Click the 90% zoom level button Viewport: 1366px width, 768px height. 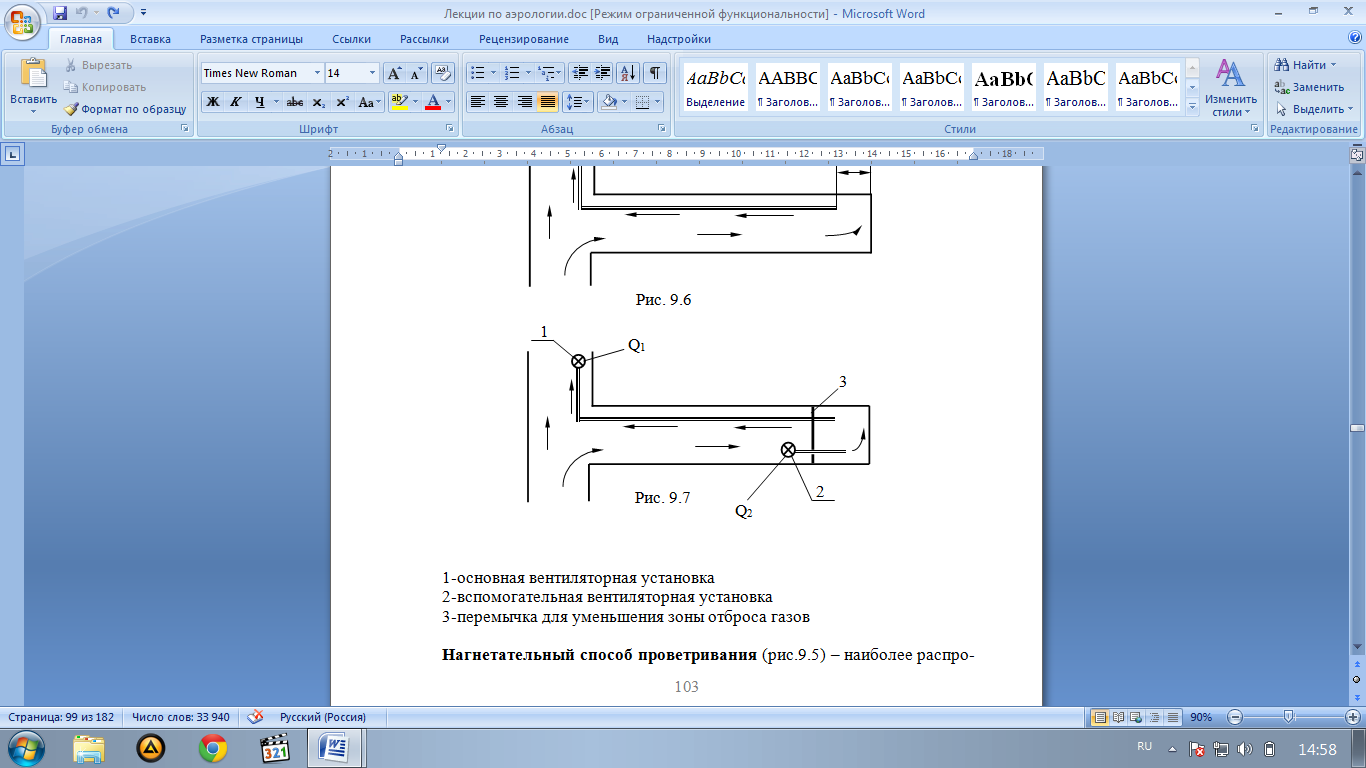pyautogui.click(x=1202, y=717)
